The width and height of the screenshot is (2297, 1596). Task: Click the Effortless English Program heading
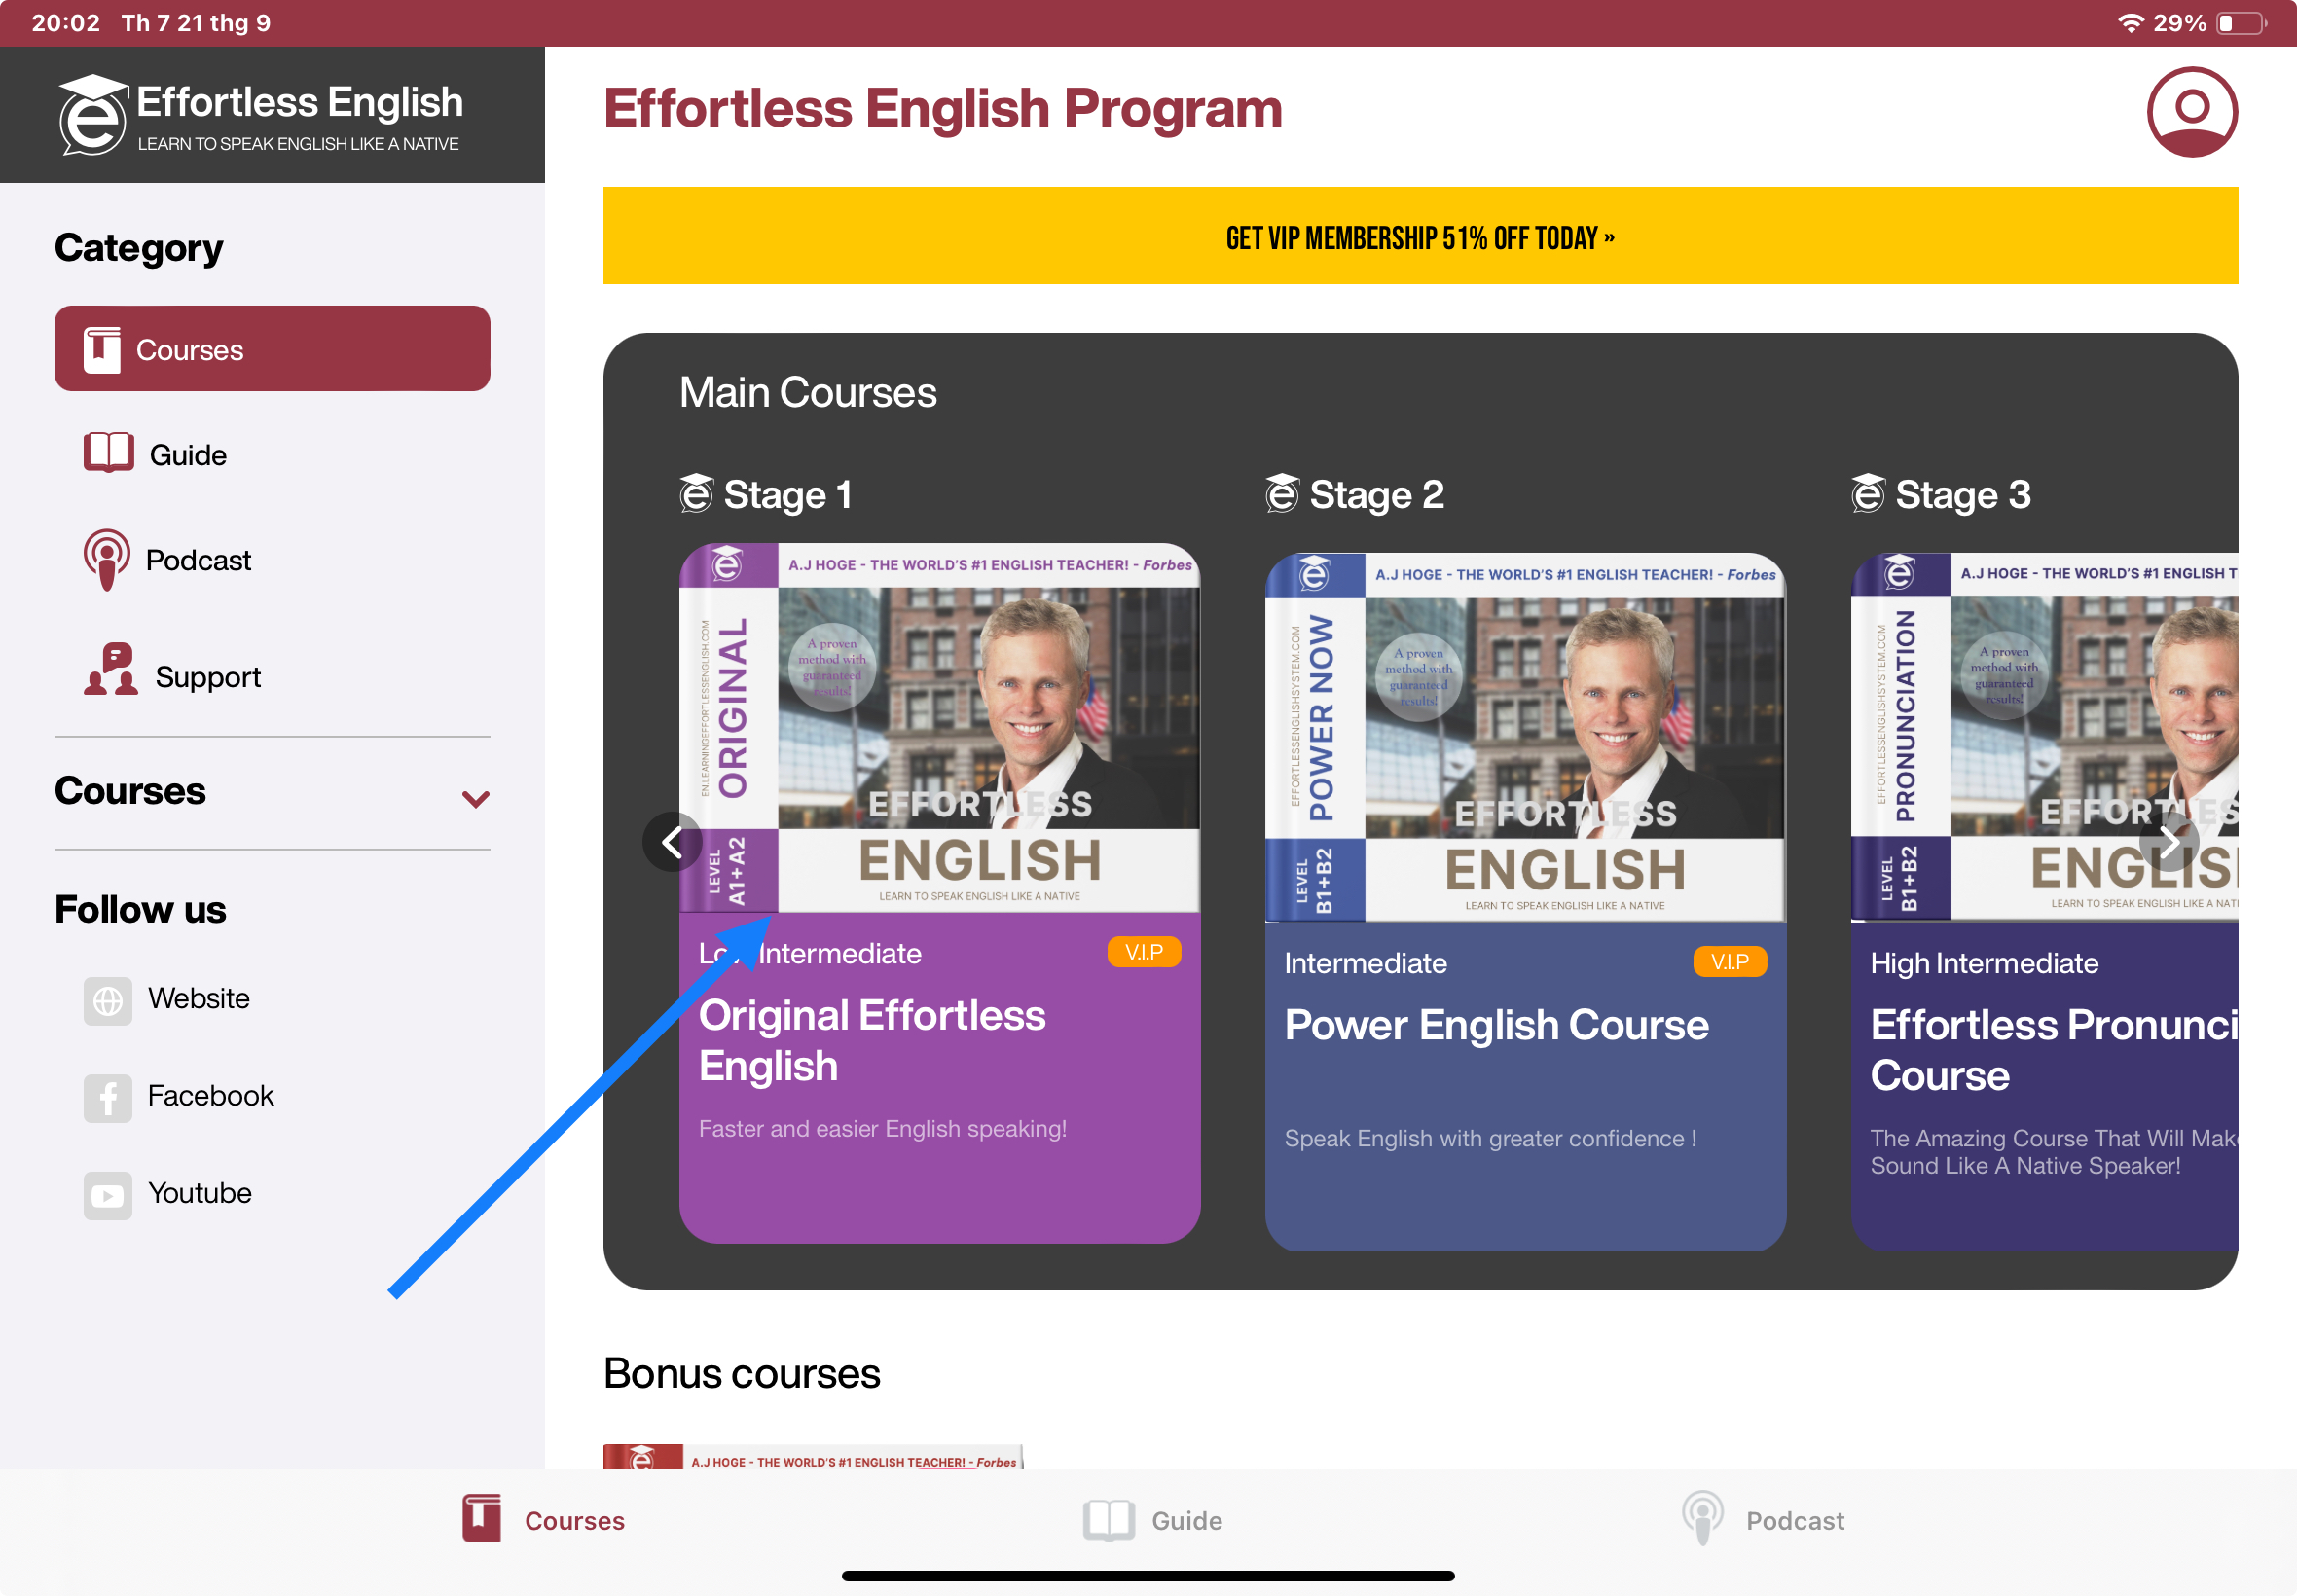click(942, 108)
